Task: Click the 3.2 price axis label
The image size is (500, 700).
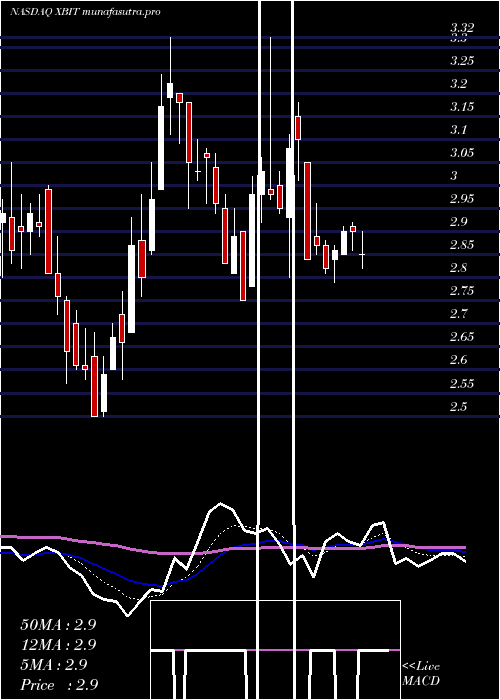Action: click(458, 83)
